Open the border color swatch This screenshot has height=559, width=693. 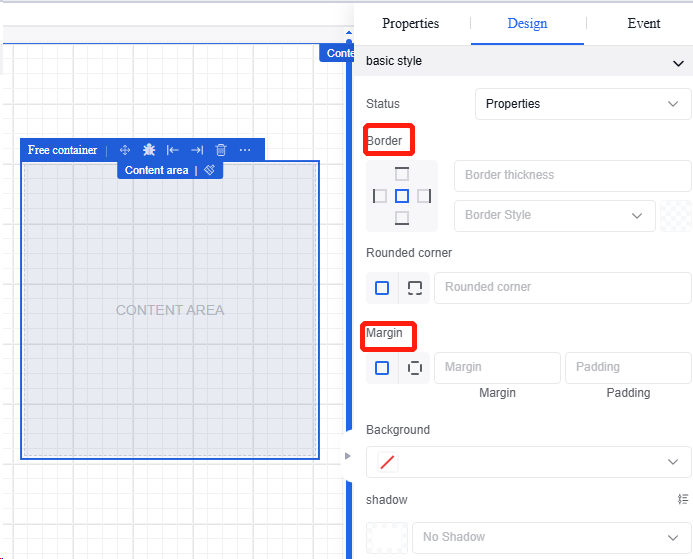coord(677,215)
